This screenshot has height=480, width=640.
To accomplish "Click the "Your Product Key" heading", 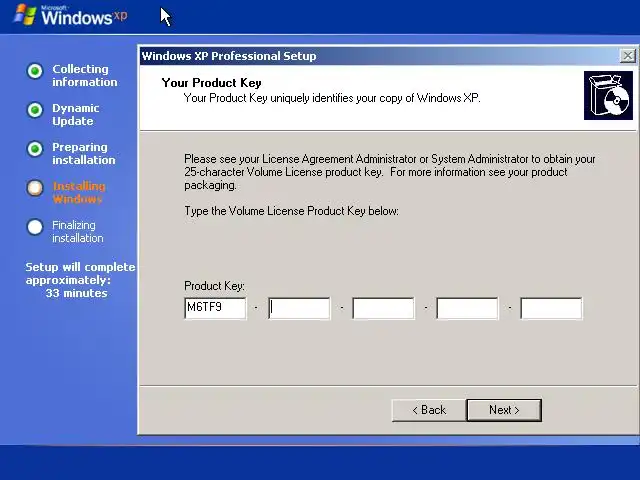I will [211, 83].
